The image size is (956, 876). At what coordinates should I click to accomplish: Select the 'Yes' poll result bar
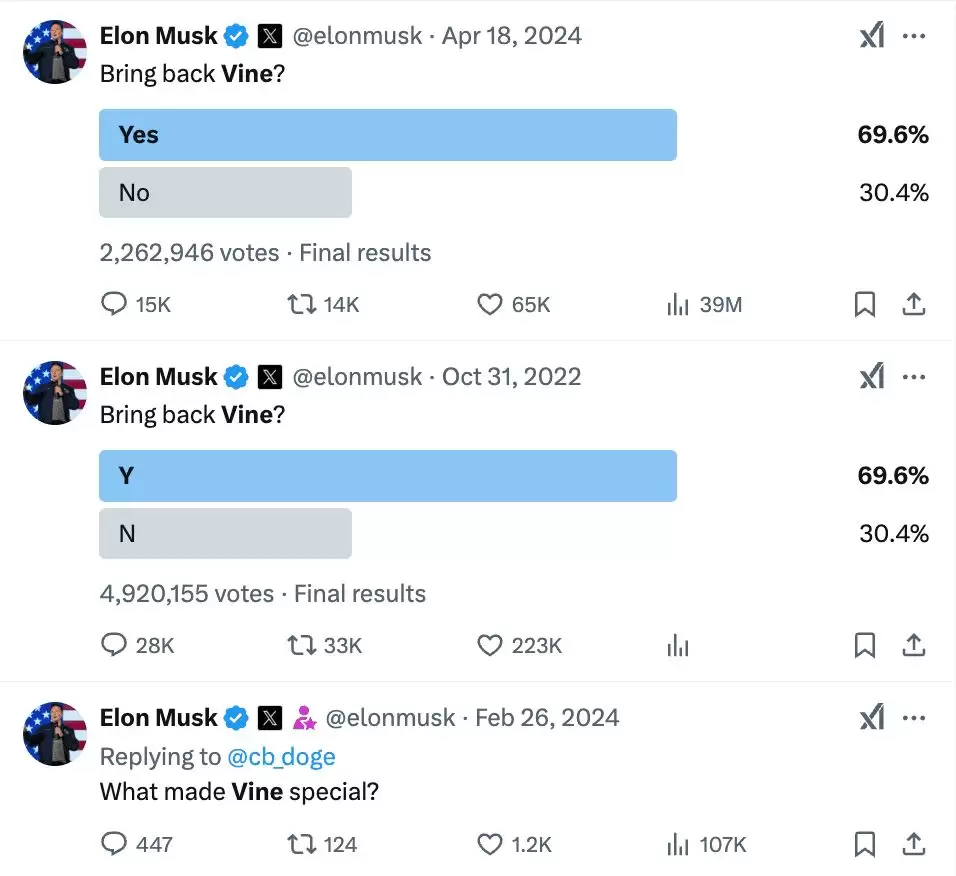click(x=388, y=135)
